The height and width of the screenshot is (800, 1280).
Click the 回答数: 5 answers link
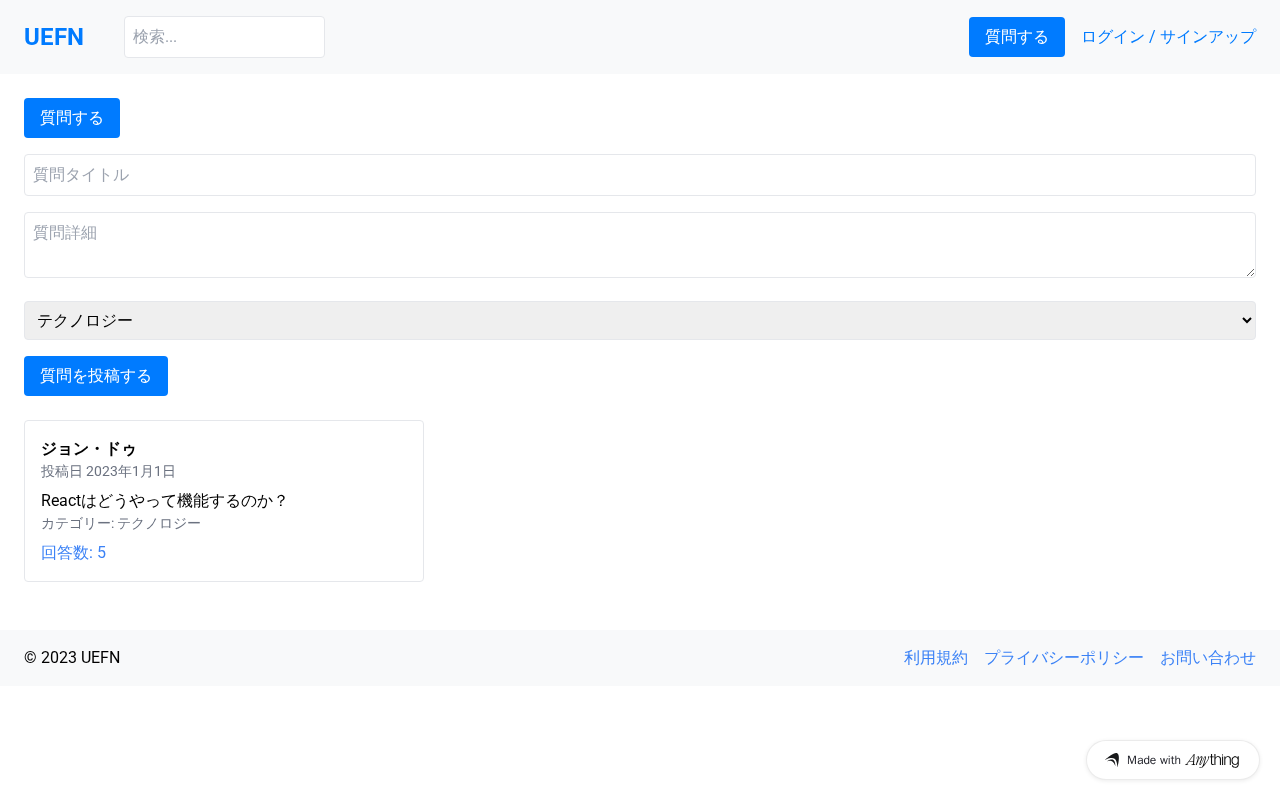73,553
